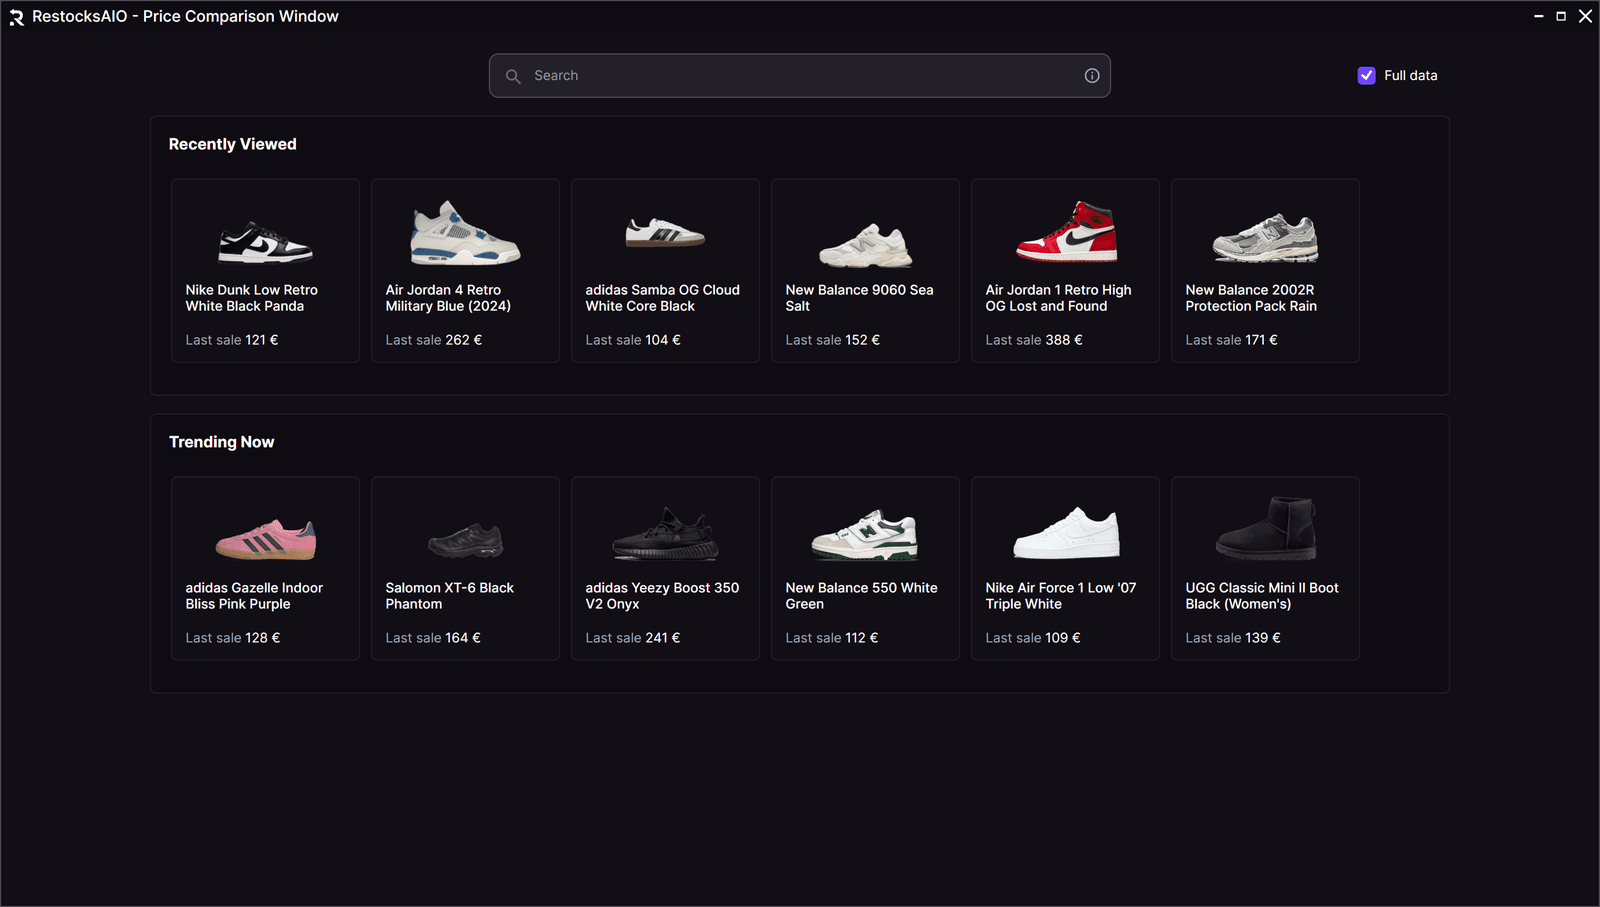Open adidas Gazelle Indoor Bliss Pink image
This screenshot has width=1600, height=907.
click(266, 539)
